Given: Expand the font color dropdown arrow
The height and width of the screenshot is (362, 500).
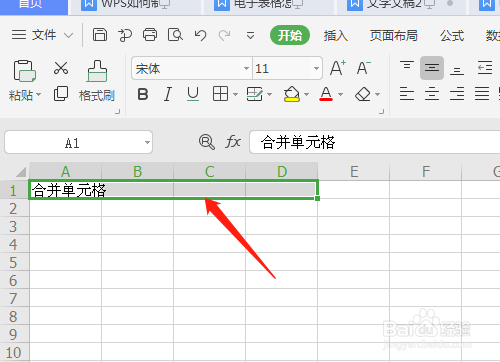Looking at the screenshot, I should click(340, 95).
